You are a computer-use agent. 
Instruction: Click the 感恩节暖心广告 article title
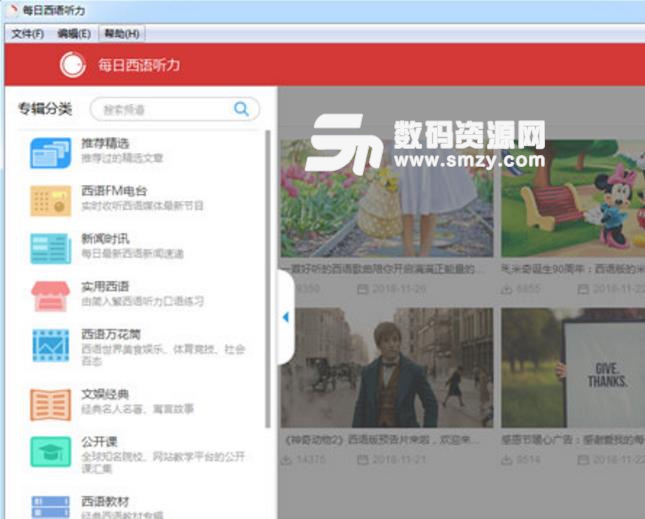pyautogui.click(x=573, y=440)
